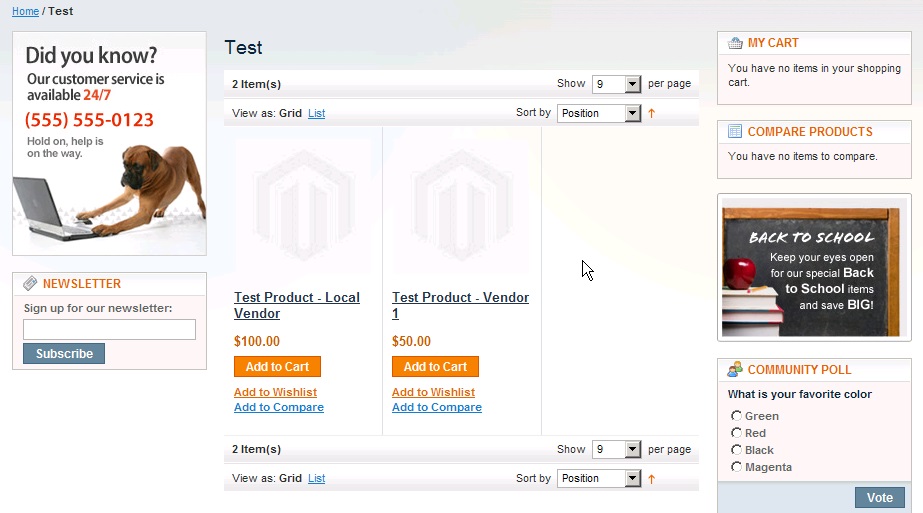Go to Home in the breadcrumb
This screenshot has width=923, height=513.
(25, 12)
